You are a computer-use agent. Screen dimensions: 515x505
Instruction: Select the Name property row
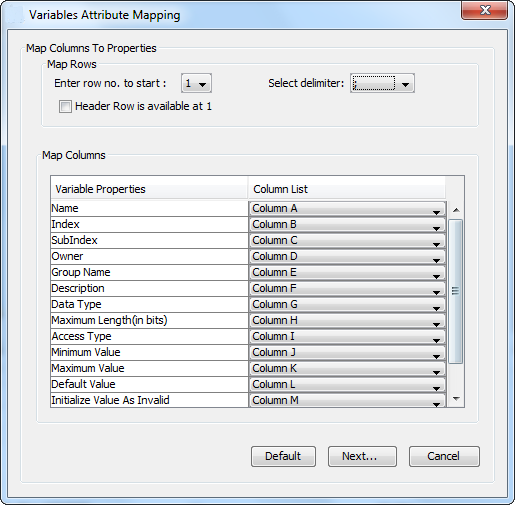[x=149, y=209]
